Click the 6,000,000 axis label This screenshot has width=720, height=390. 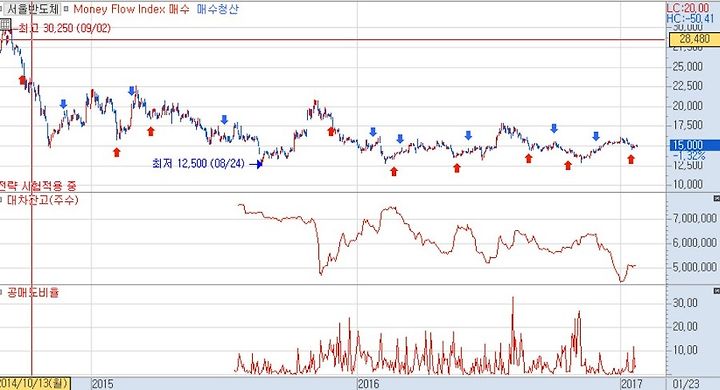coord(695,243)
